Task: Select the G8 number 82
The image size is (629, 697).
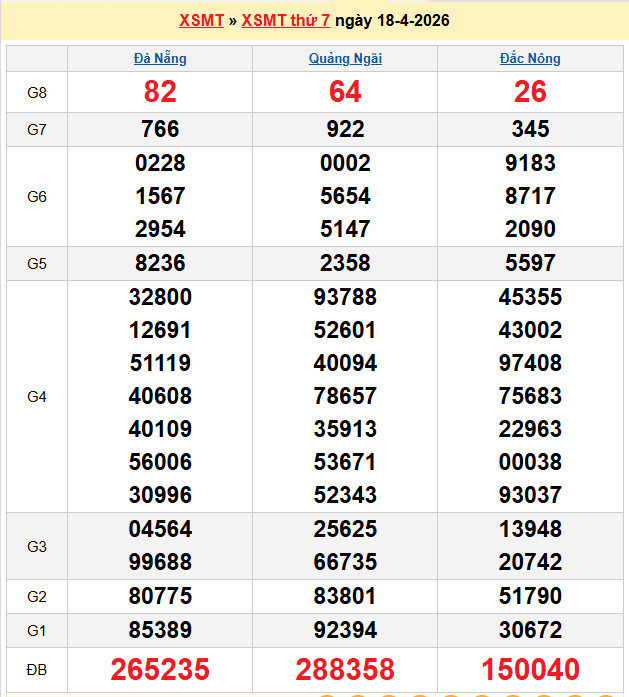Action: click(160, 92)
